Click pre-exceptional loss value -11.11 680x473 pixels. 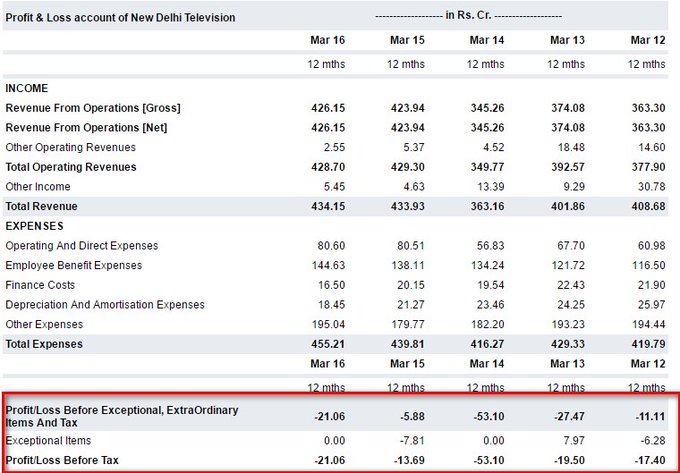(x=650, y=417)
